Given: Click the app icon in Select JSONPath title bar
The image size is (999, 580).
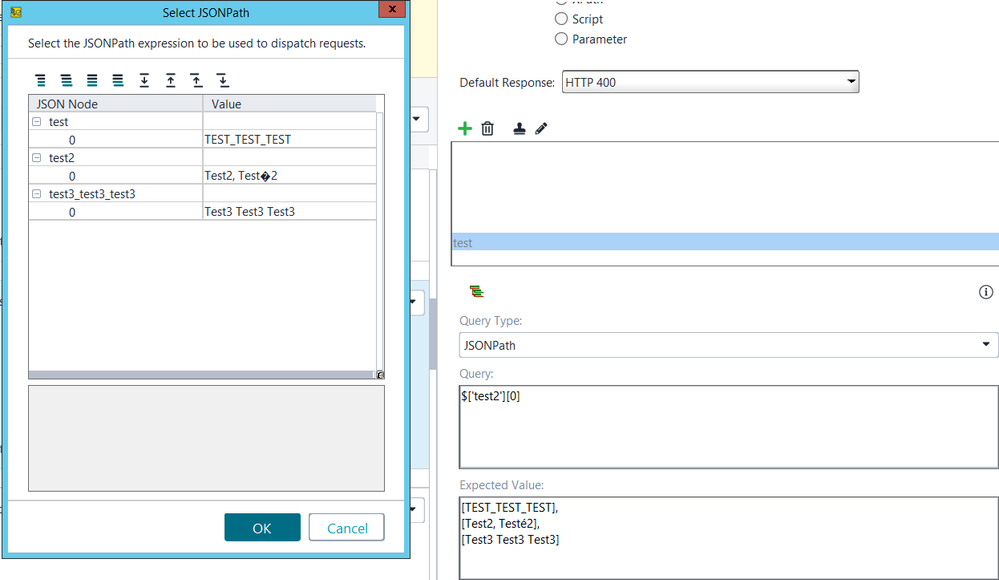Looking at the screenshot, I should (17, 12).
